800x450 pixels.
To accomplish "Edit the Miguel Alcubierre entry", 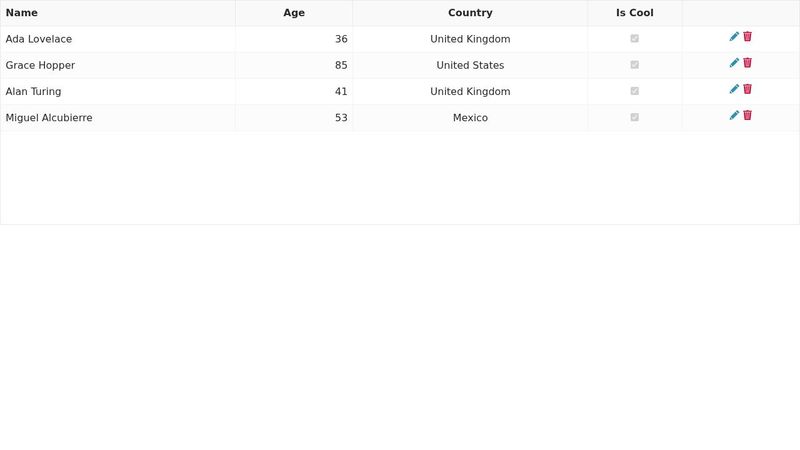I will coord(734,115).
